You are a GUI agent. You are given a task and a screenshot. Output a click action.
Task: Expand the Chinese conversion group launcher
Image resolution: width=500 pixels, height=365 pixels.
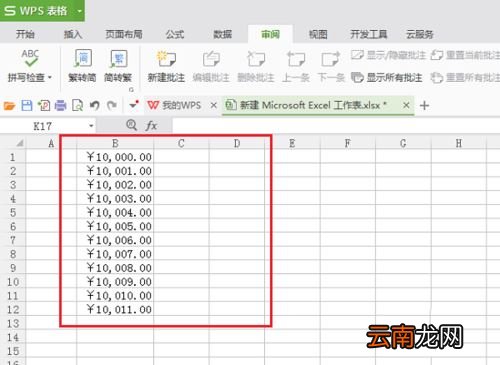coord(131,89)
